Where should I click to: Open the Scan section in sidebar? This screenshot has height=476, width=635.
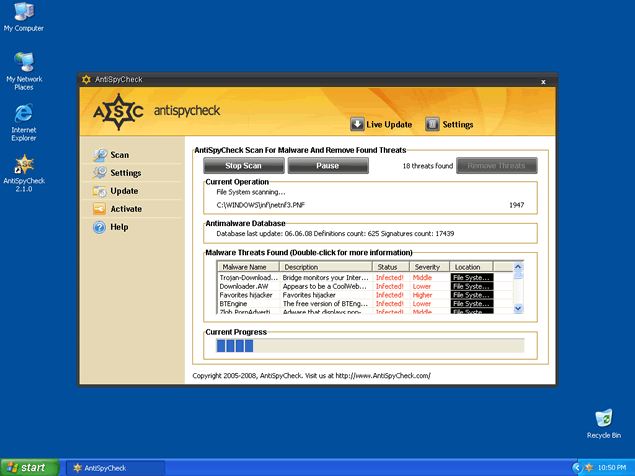[118, 155]
